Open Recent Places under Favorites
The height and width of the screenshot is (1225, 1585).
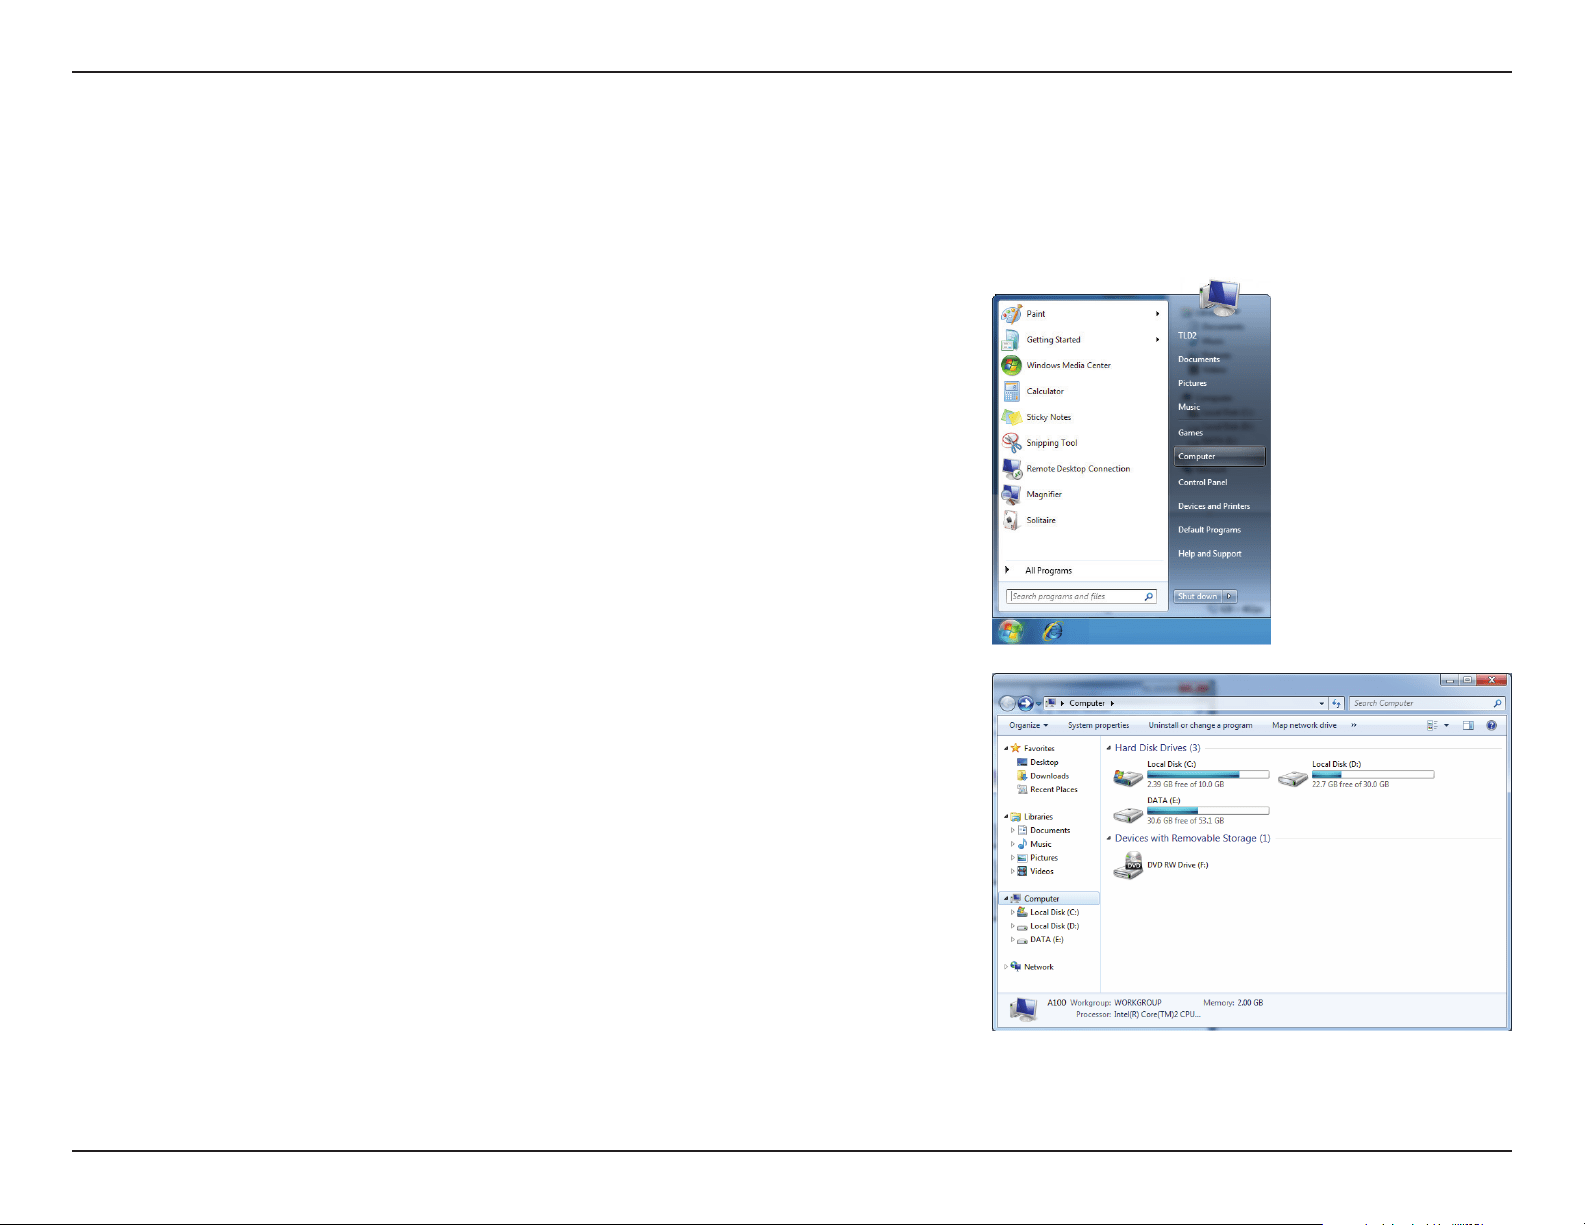pos(1047,790)
